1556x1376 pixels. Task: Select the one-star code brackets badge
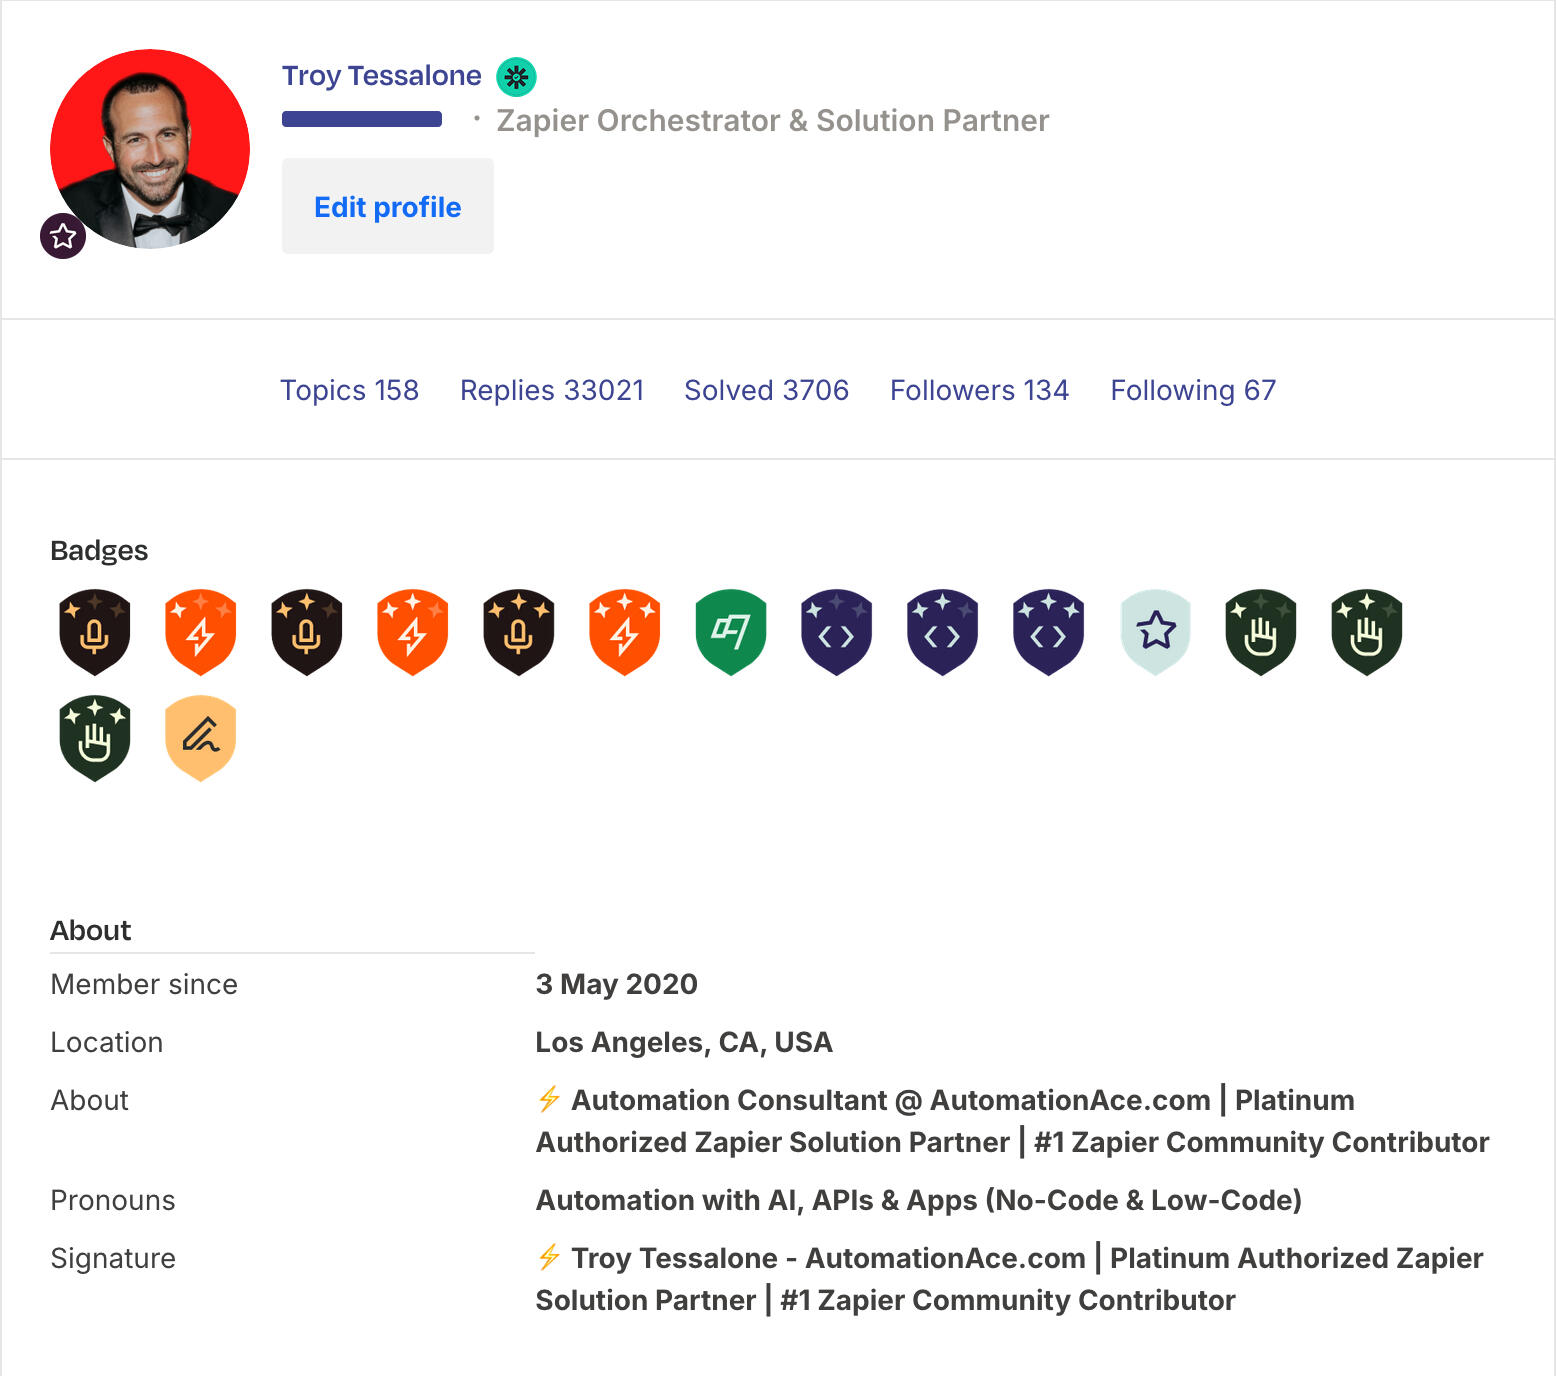pyautogui.click(x=837, y=632)
